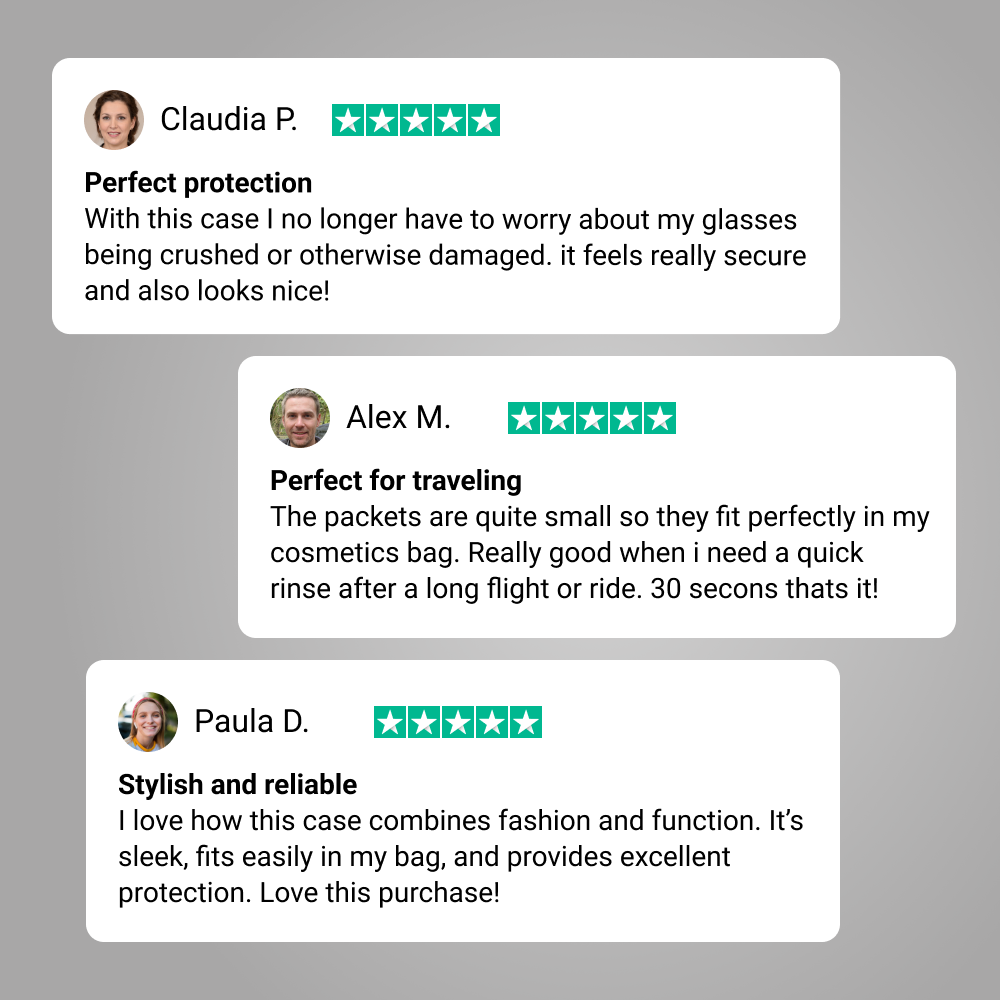This screenshot has height=1000, width=1000.
Task: Select the "Stylish and reliable" review title
Action: tap(238, 784)
